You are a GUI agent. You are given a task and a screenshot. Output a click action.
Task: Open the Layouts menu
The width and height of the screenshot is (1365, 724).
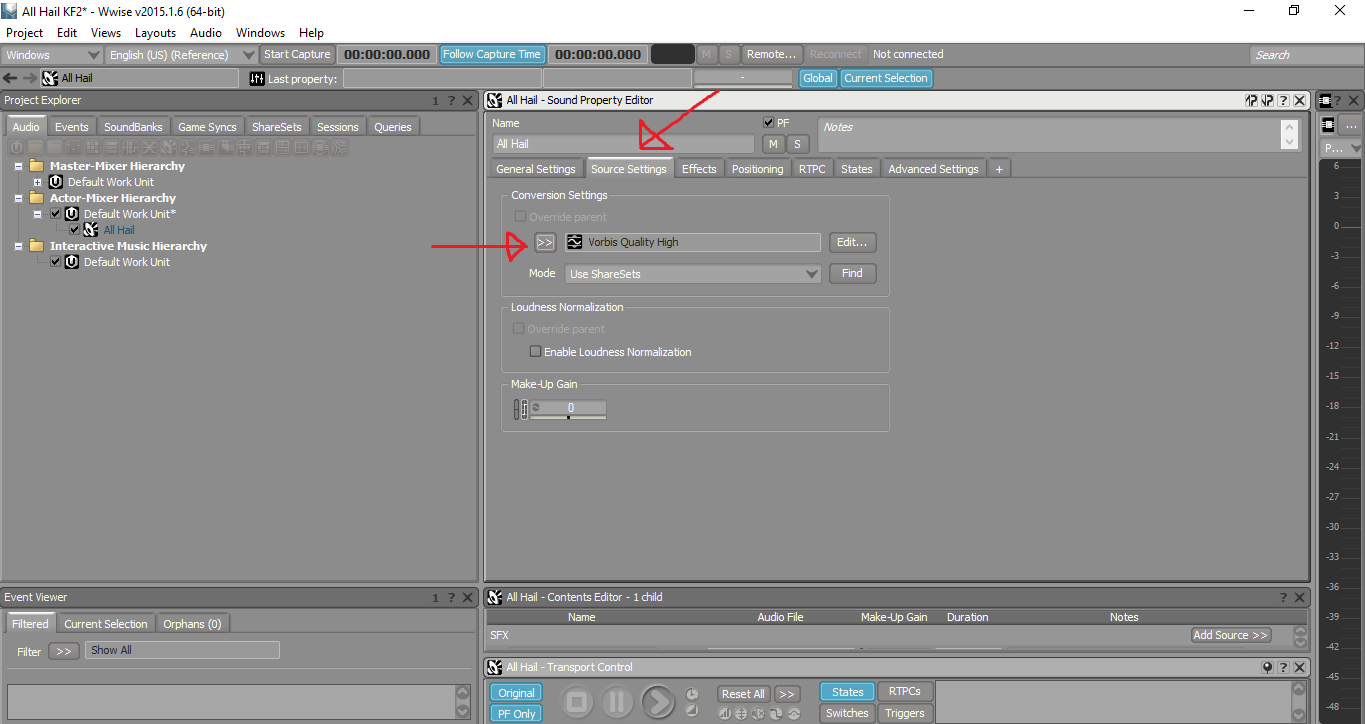point(155,33)
